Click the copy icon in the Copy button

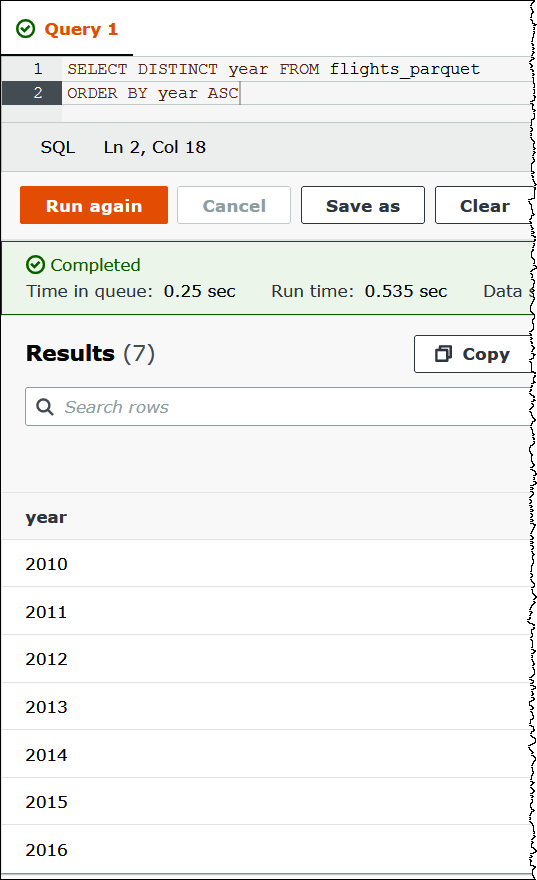click(443, 354)
